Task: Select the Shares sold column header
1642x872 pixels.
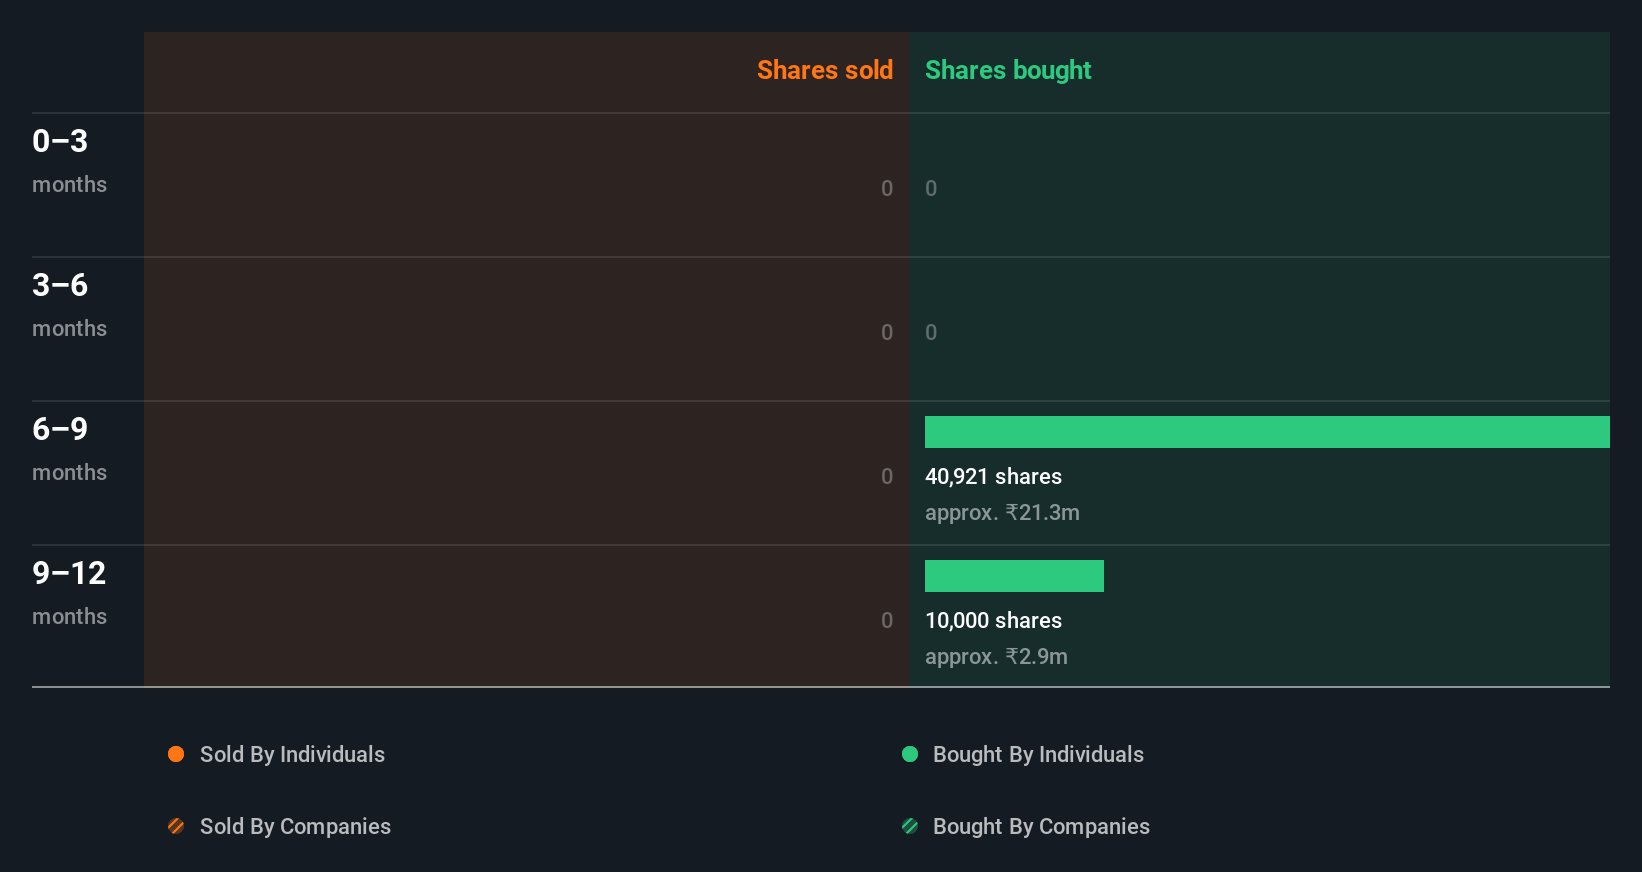Action: (824, 70)
